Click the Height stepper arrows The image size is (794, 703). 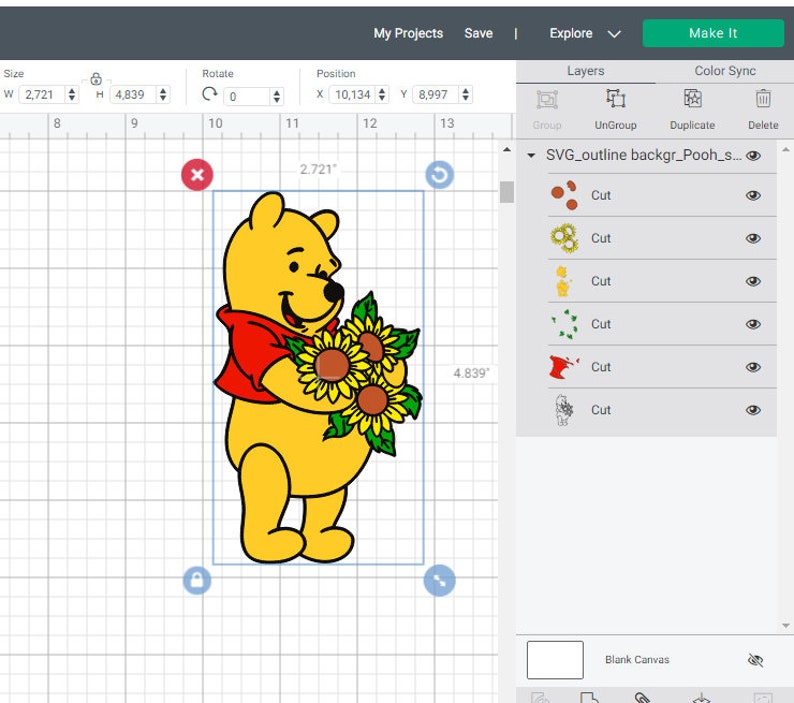click(163, 94)
